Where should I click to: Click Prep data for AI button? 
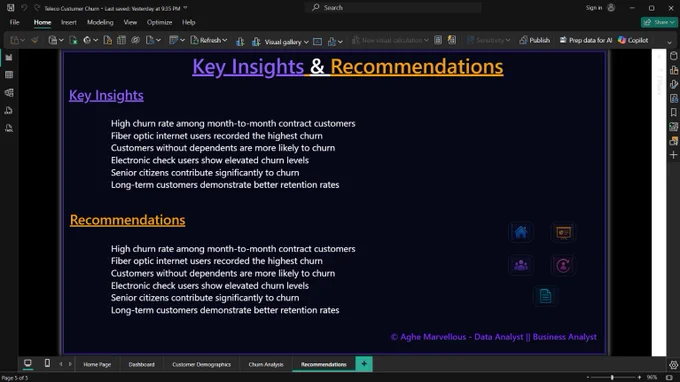point(585,40)
